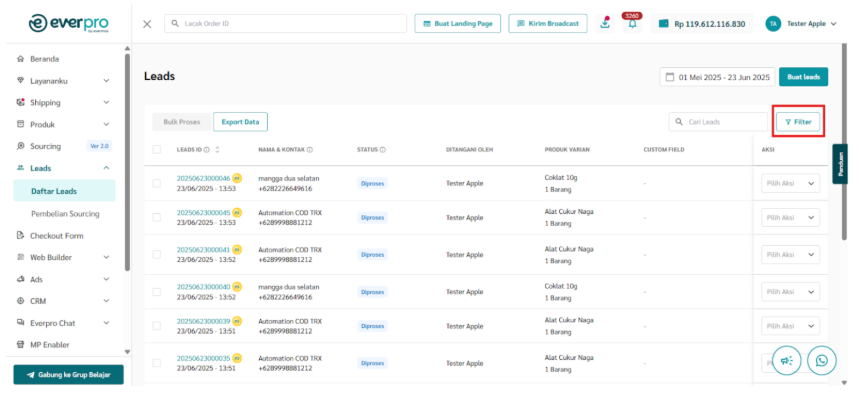Click the Lacak Order ID search field
Image resolution: width=859 pixels, height=394 pixels.
pyautogui.click(x=285, y=24)
